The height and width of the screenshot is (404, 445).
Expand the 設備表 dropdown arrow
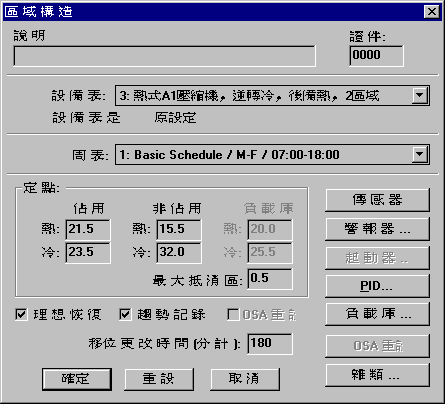click(420, 96)
